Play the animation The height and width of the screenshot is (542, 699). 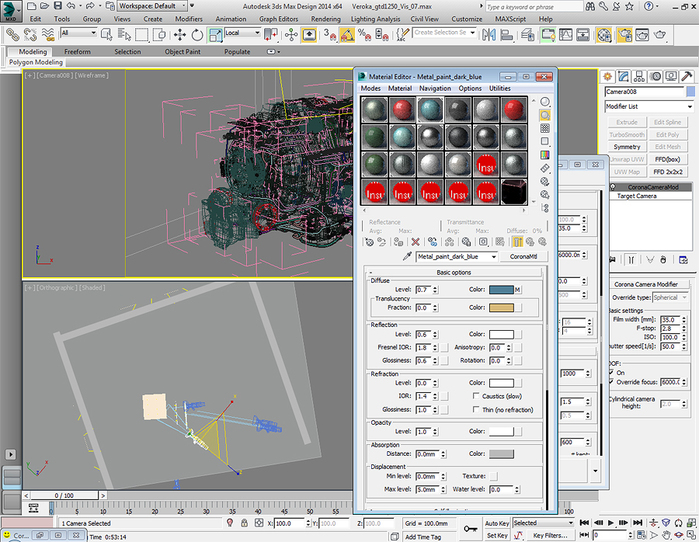(611, 523)
